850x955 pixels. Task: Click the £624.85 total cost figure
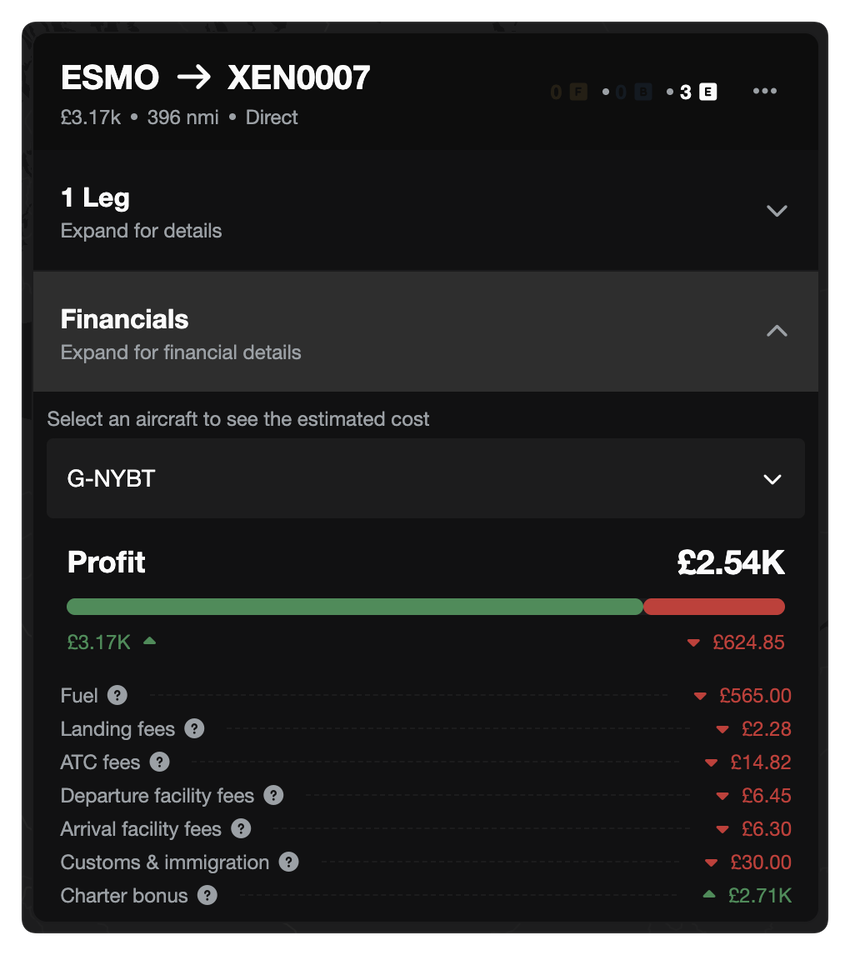click(x=748, y=642)
